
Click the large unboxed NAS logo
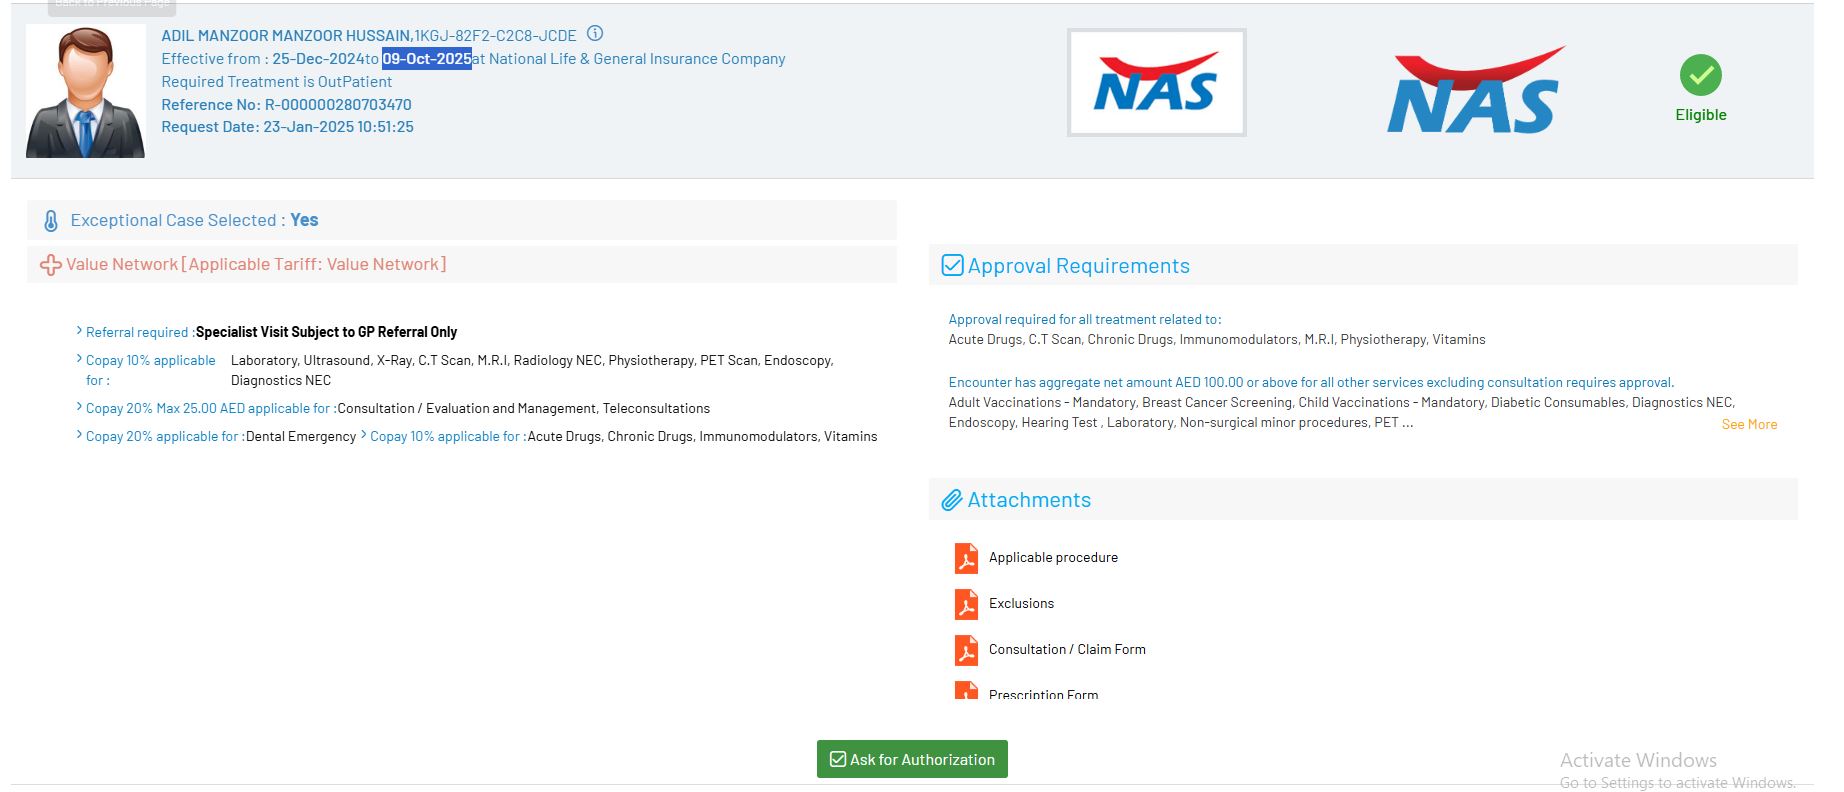click(1476, 90)
